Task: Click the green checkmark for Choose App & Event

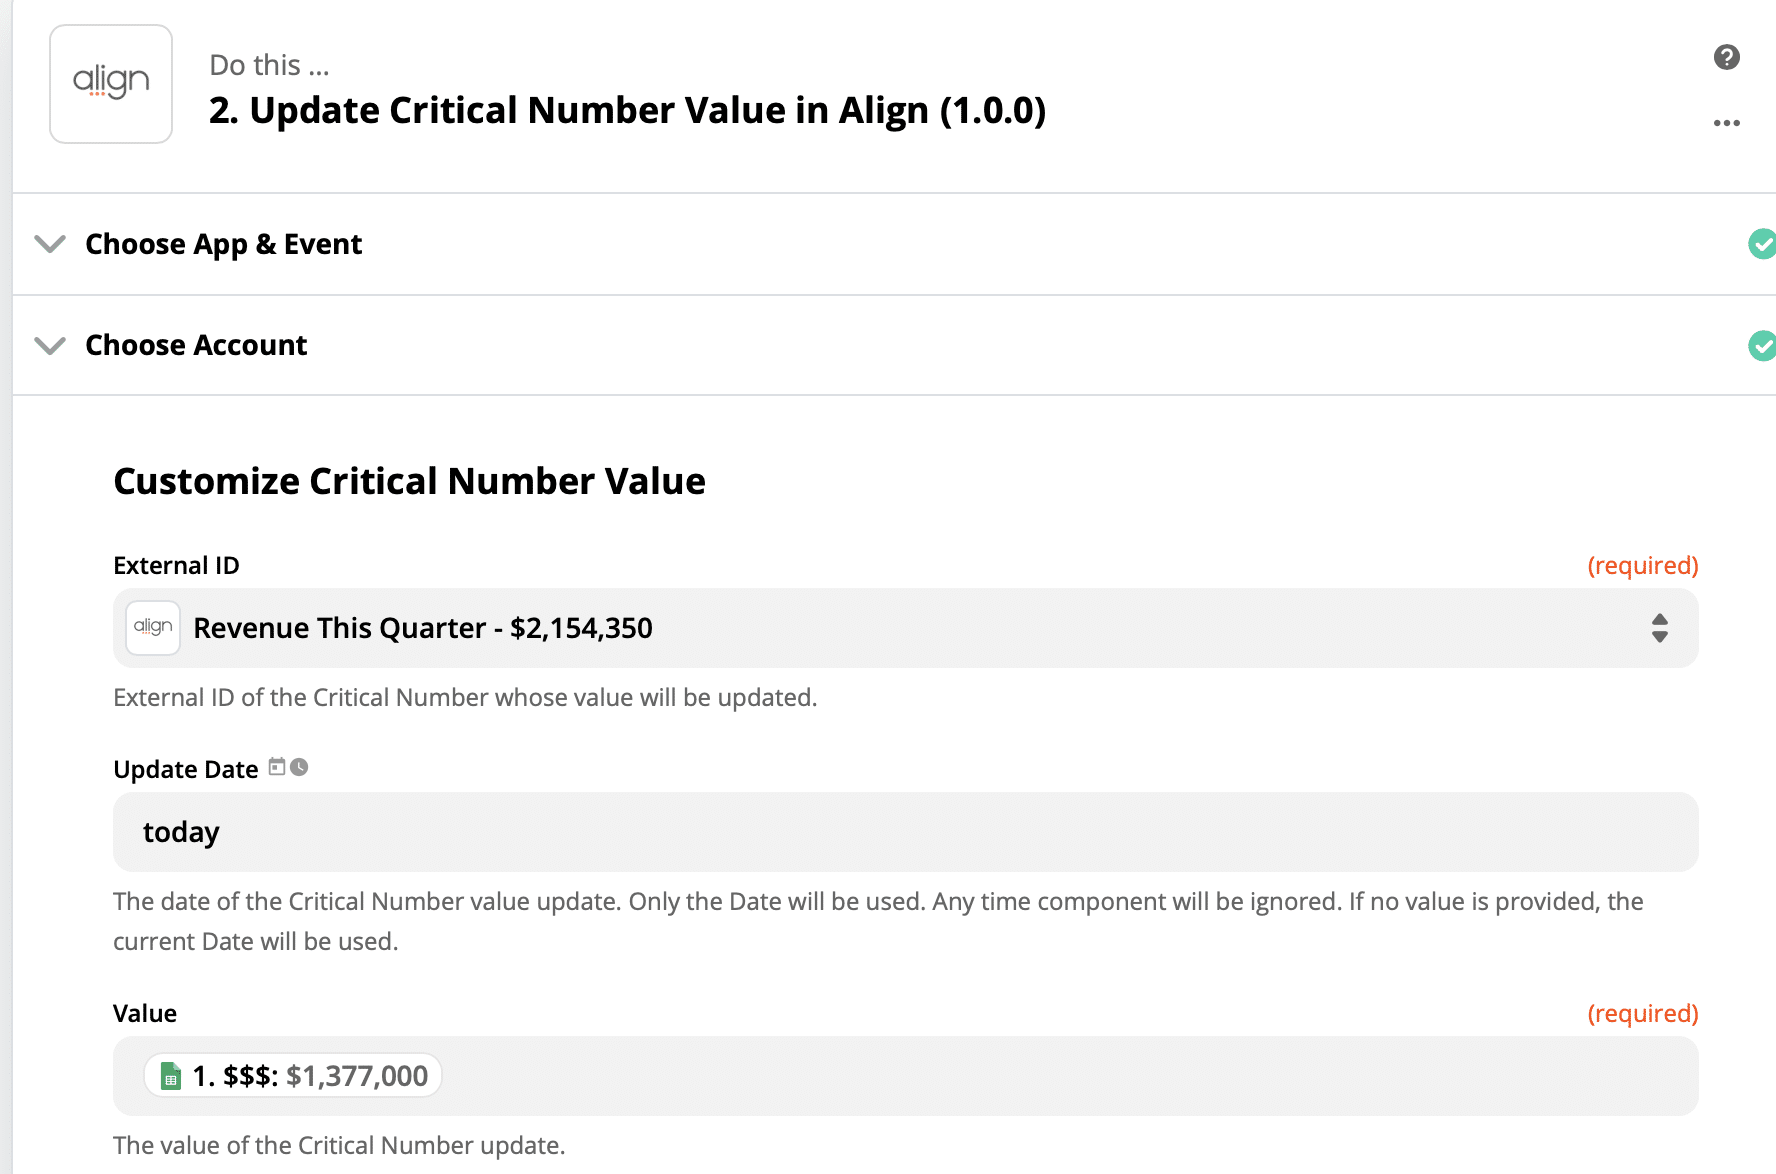Action: tap(1761, 244)
